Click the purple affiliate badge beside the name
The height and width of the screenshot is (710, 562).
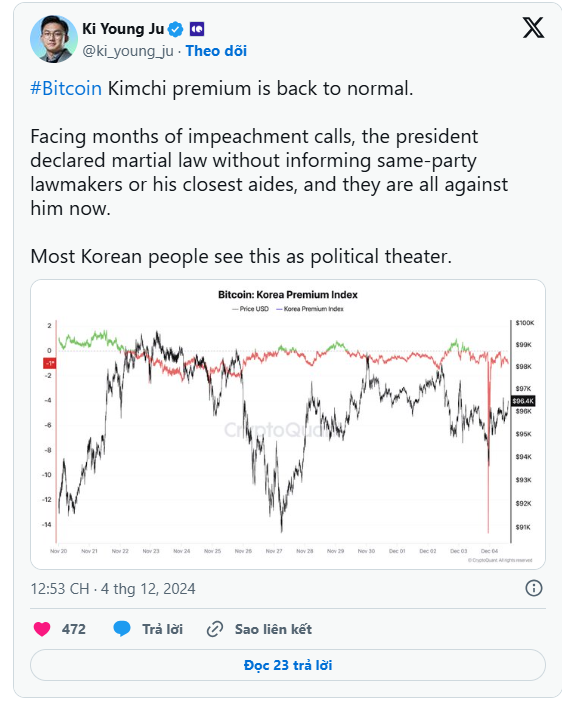point(197,29)
